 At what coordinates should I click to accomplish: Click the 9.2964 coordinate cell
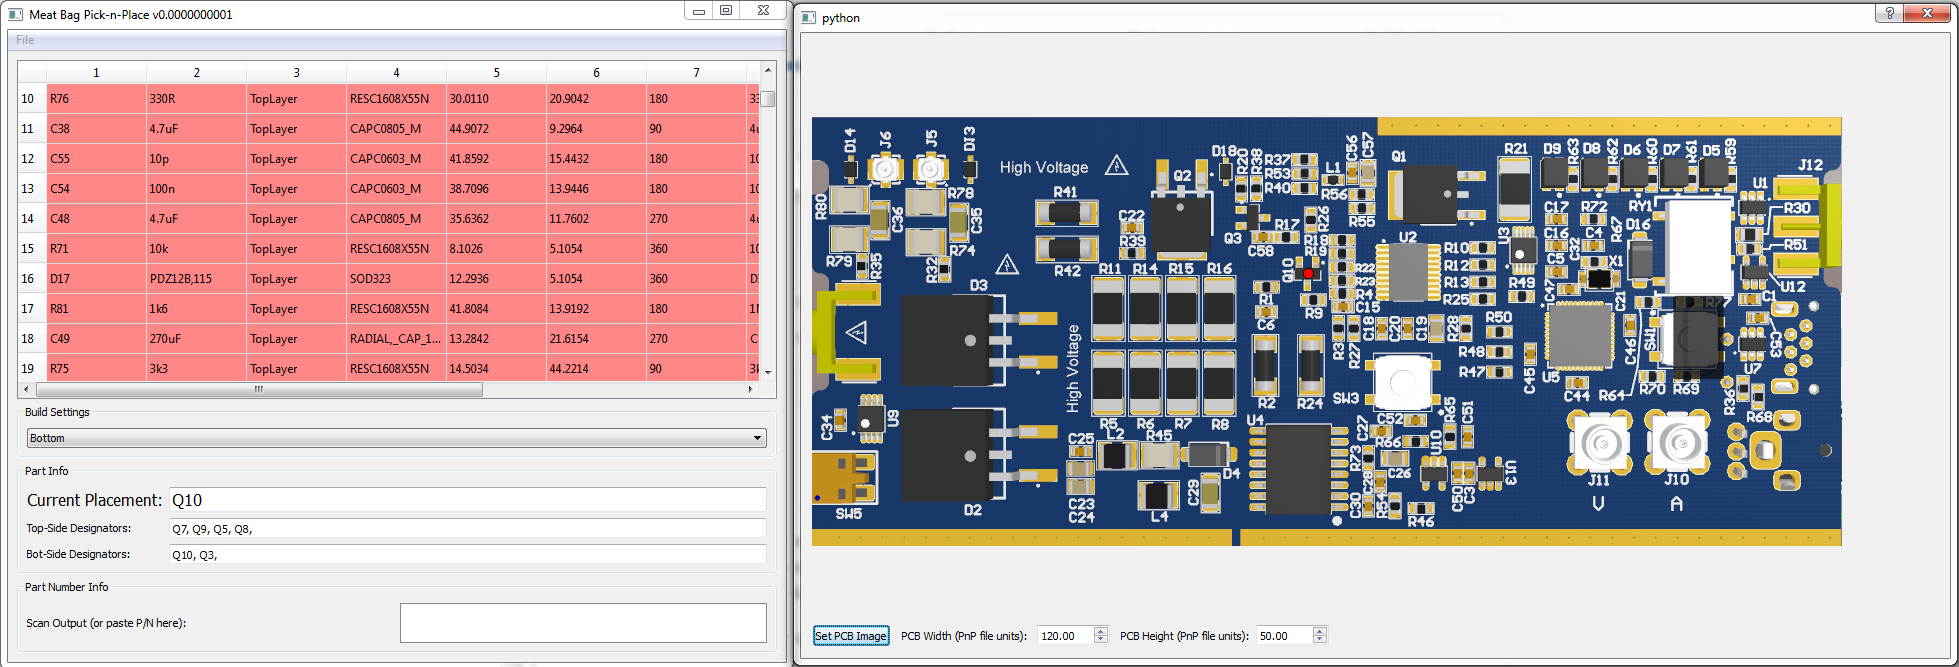coord(596,129)
